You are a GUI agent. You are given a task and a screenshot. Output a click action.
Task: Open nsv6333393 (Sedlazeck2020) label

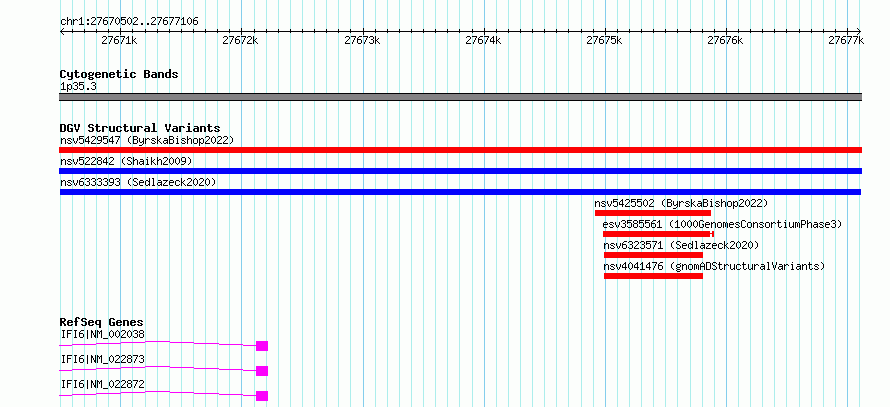click(x=138, y=182)
